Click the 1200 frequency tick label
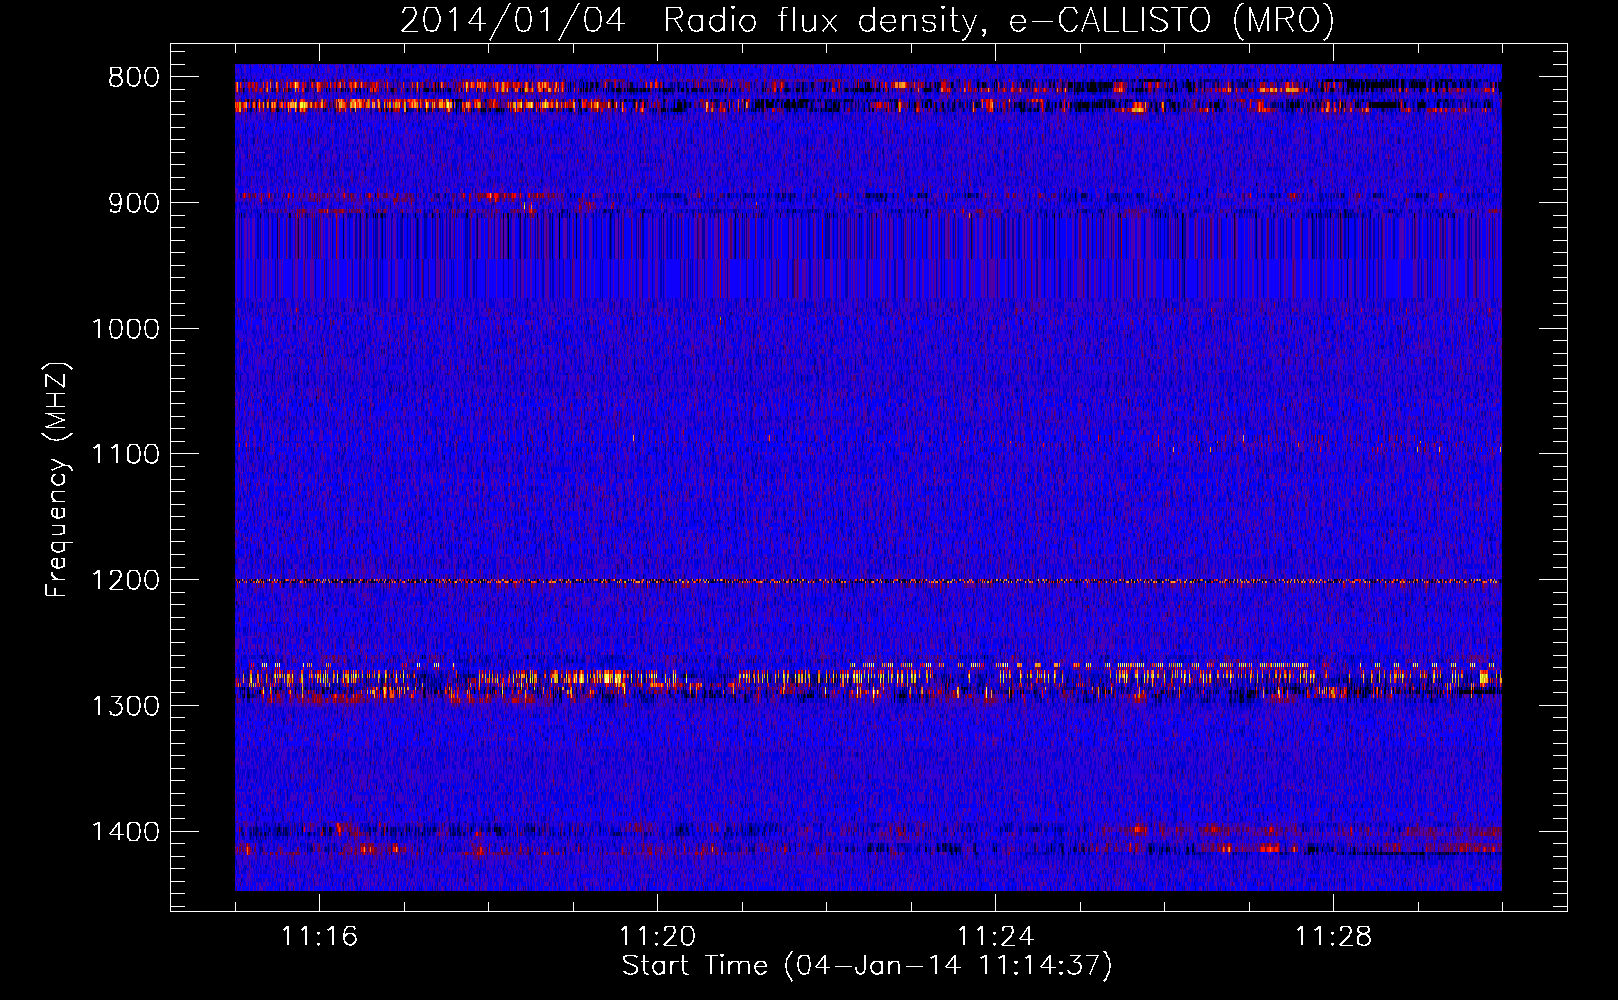 (x=125, y=581)
